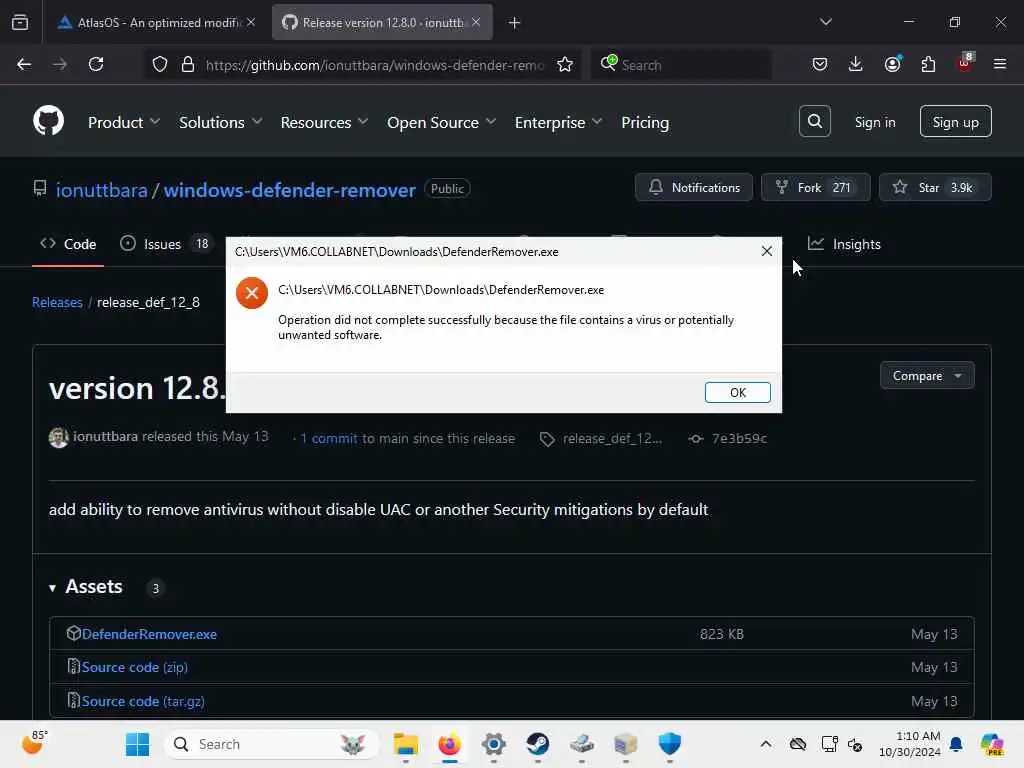
Task: Go back with browser back arrow
Action: coord(24,64)
